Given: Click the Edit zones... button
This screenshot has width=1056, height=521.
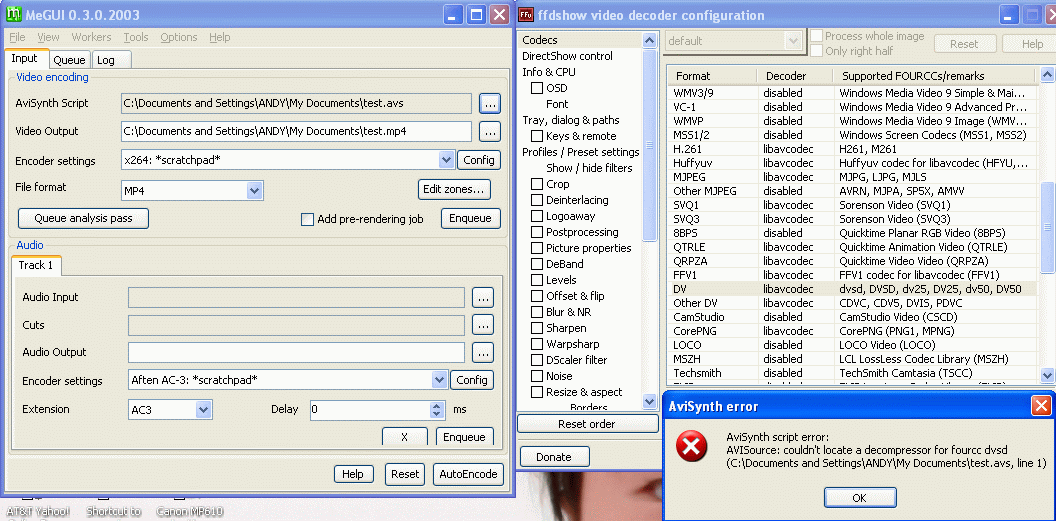Looking at the screenshot, I should pos(454,189).
